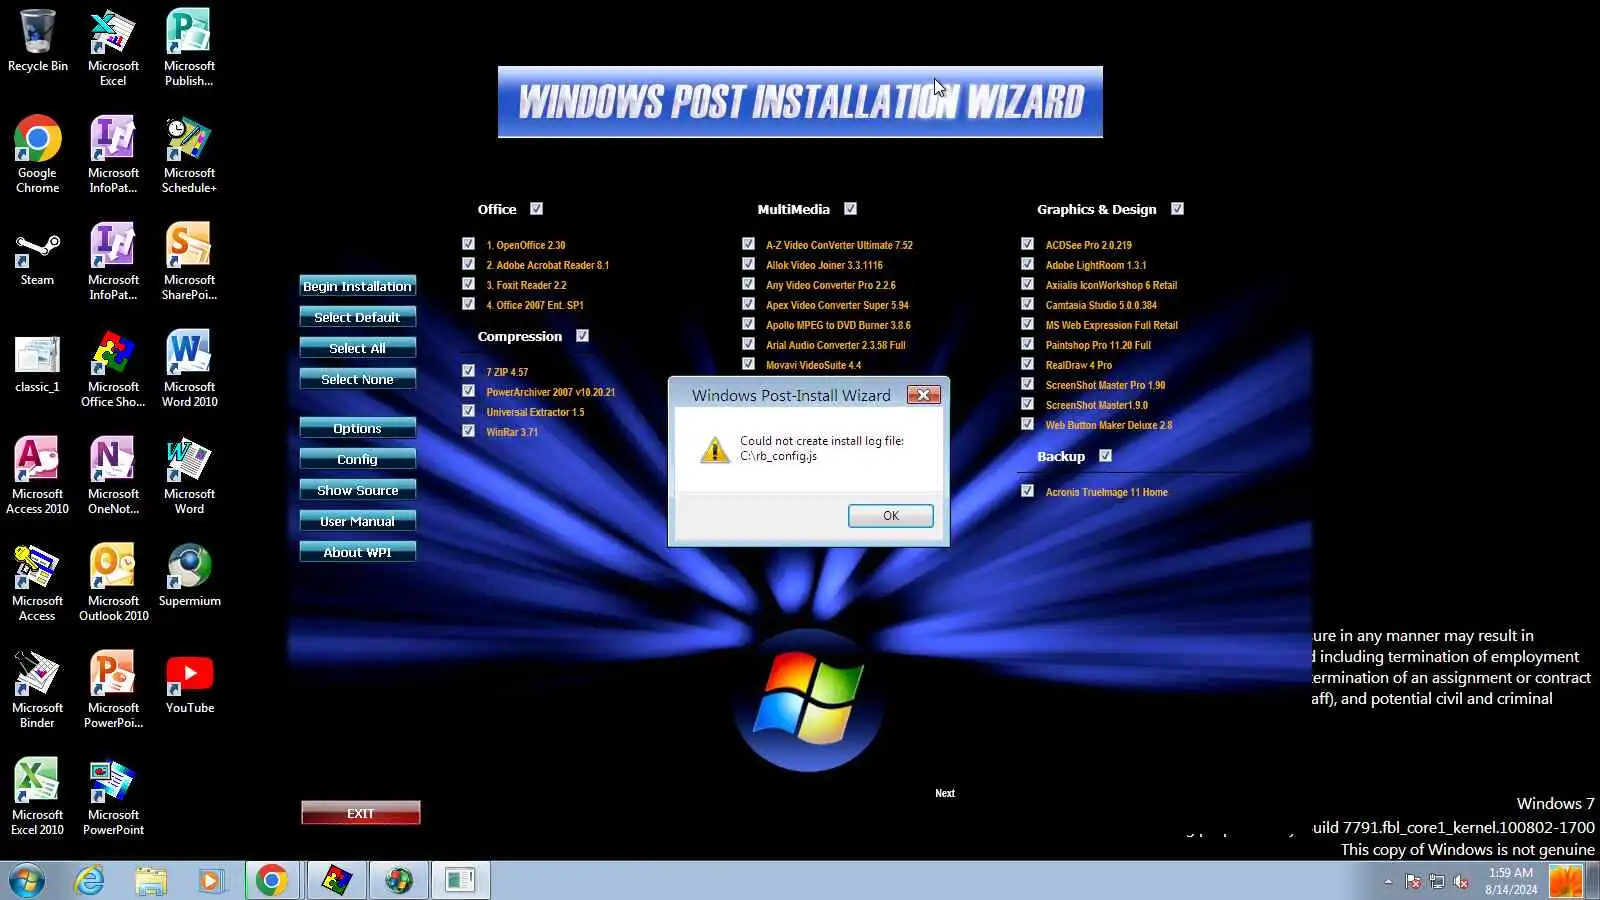Uncheck the Acronis TrueImage 11 Home checkbox

tap(1027, 491)
